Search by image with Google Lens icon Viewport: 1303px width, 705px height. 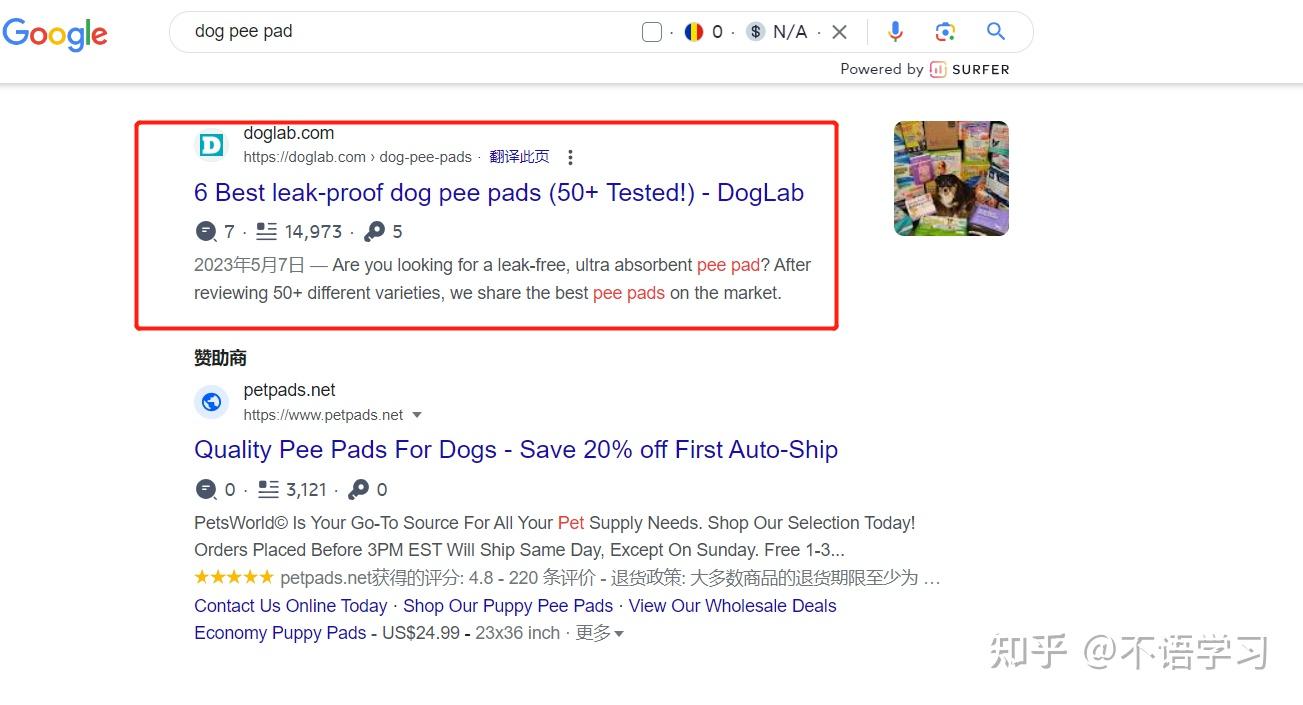click(x=945, y=32)
